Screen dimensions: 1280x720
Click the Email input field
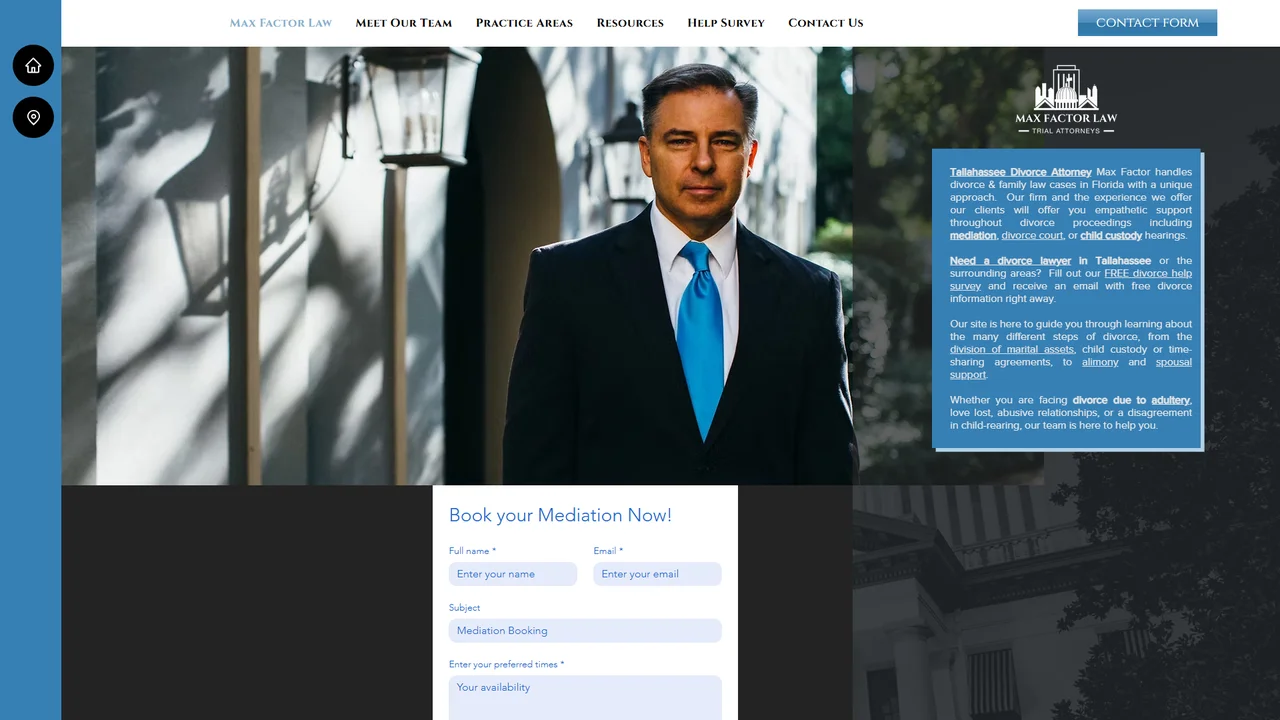[x=657, y=574]
